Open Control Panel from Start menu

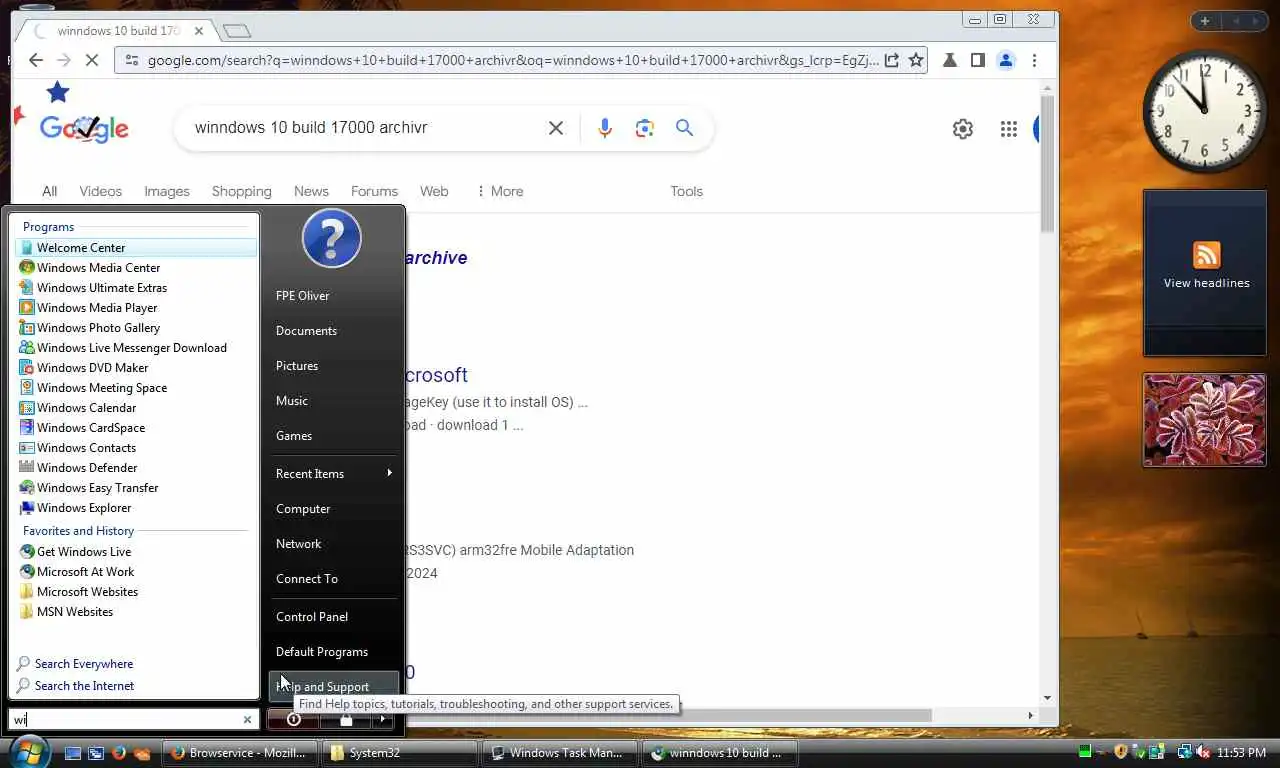(x=334, y=616)
